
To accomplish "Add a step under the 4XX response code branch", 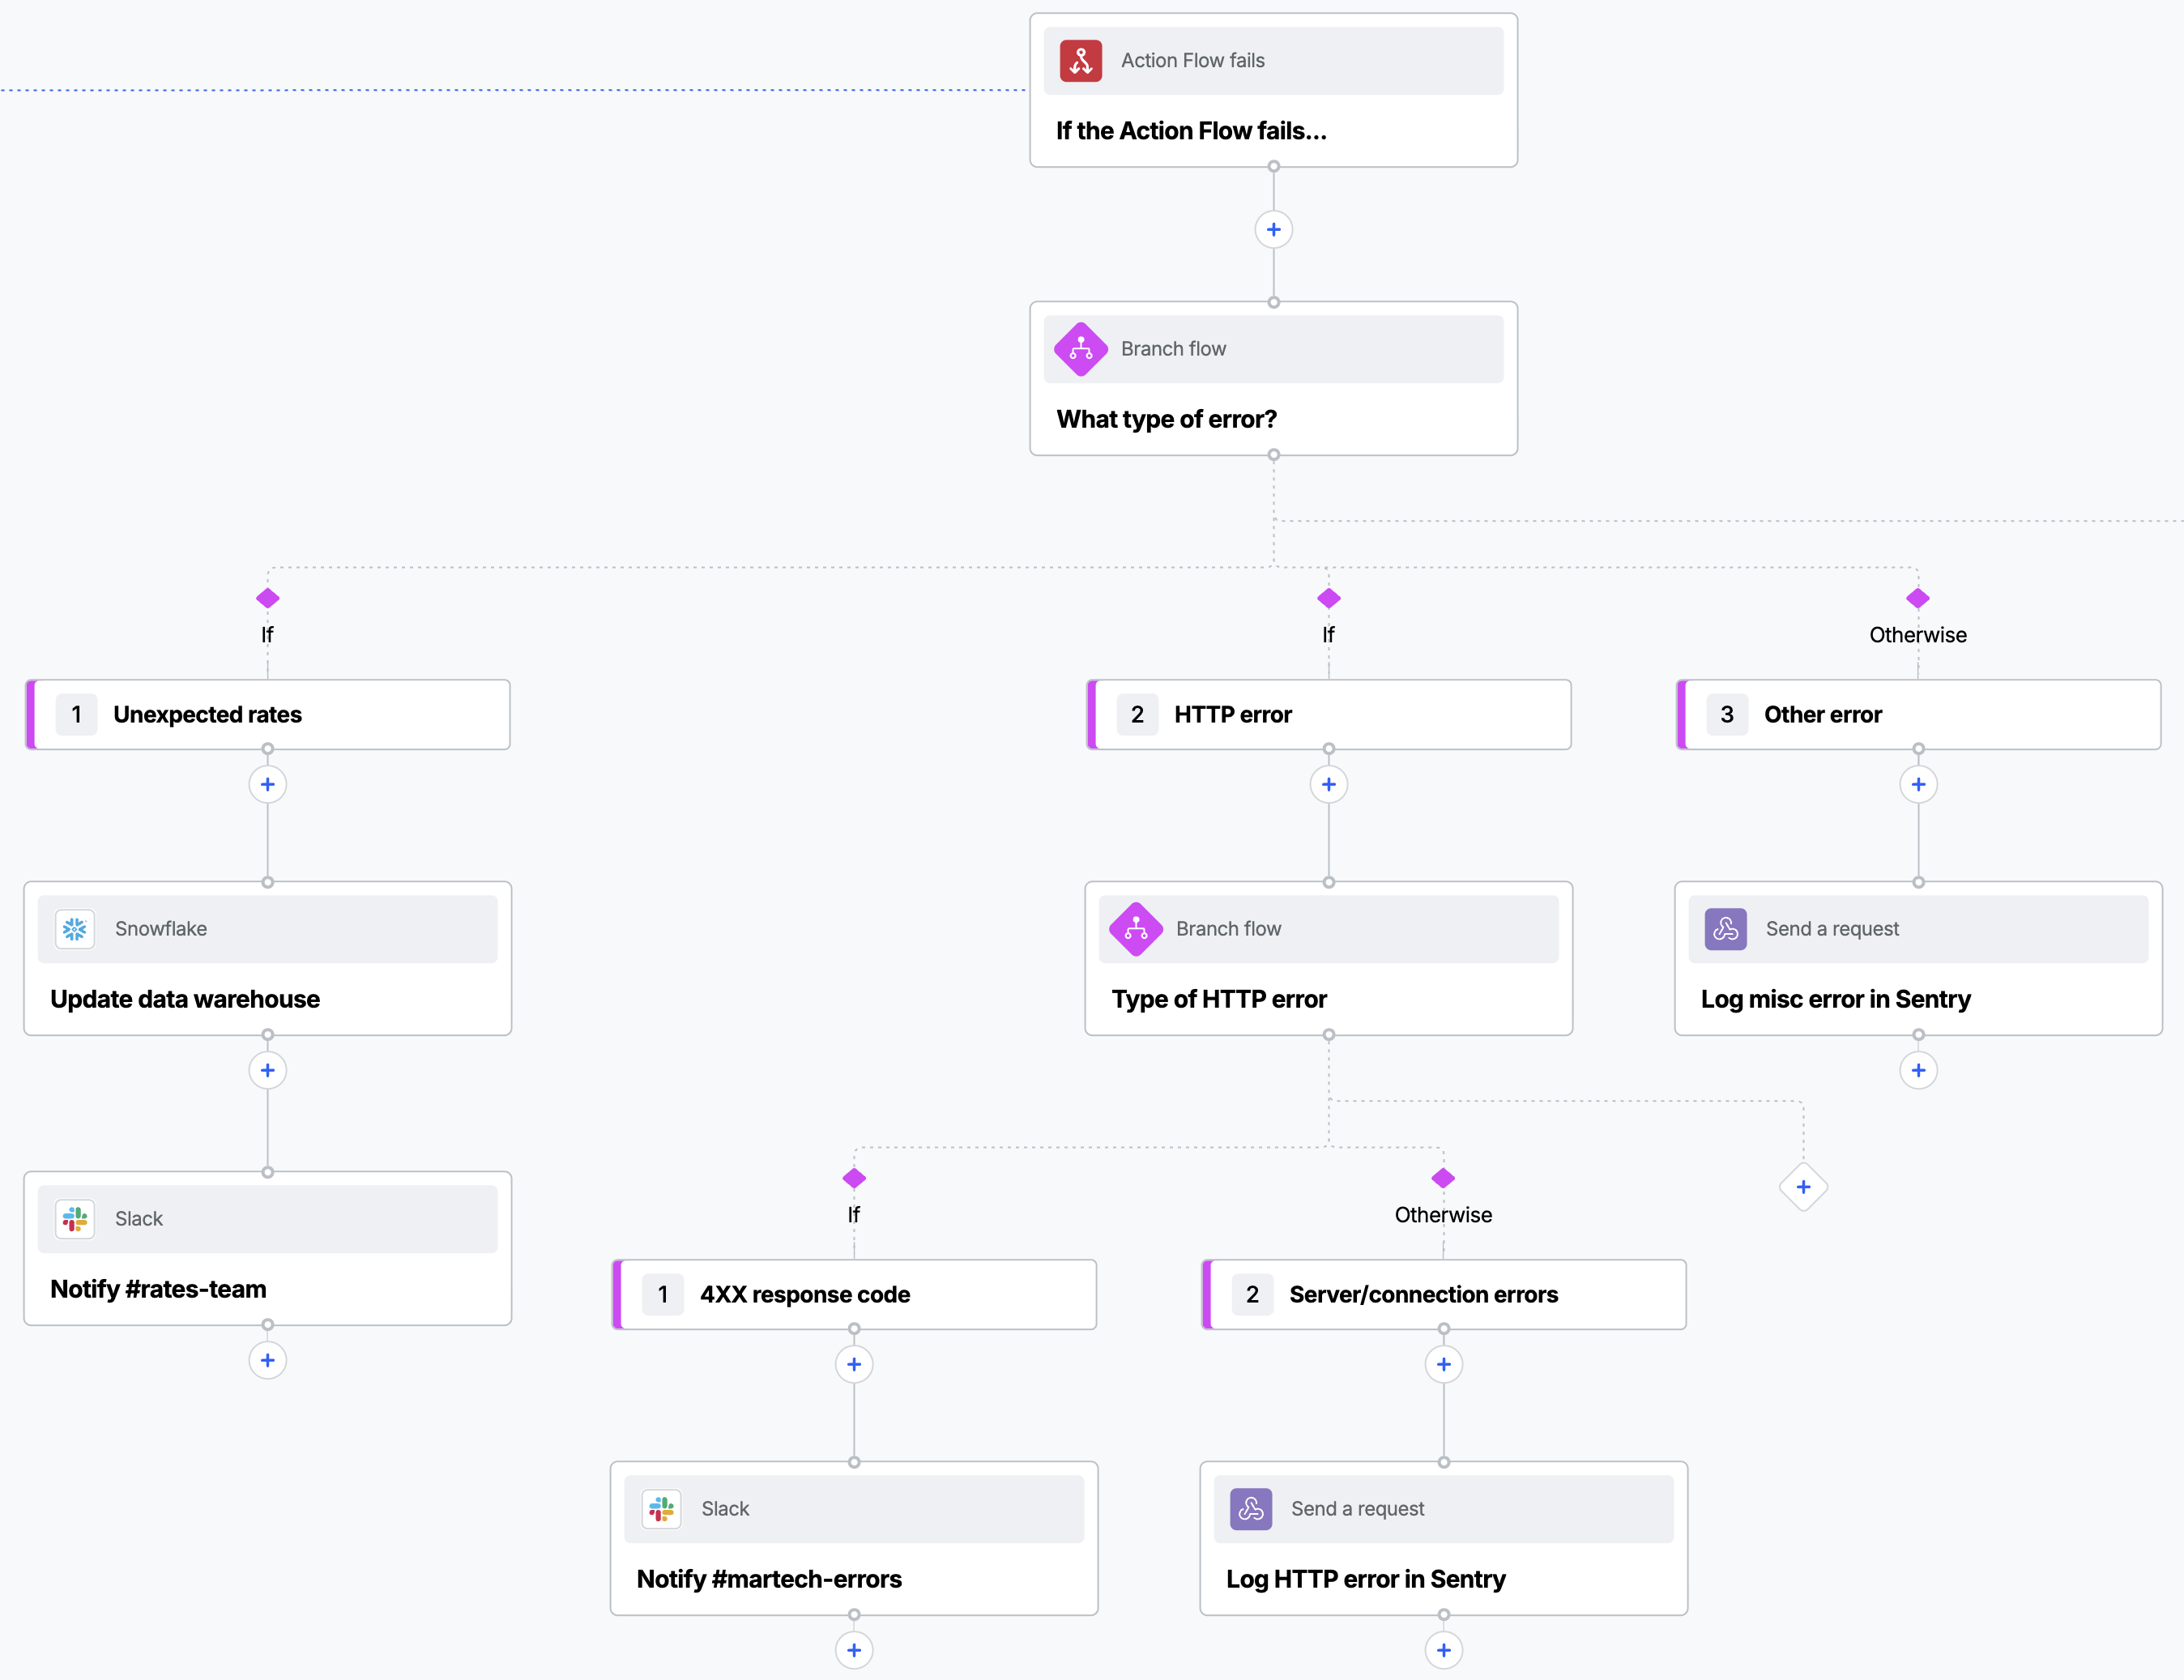I will 853,1364.
